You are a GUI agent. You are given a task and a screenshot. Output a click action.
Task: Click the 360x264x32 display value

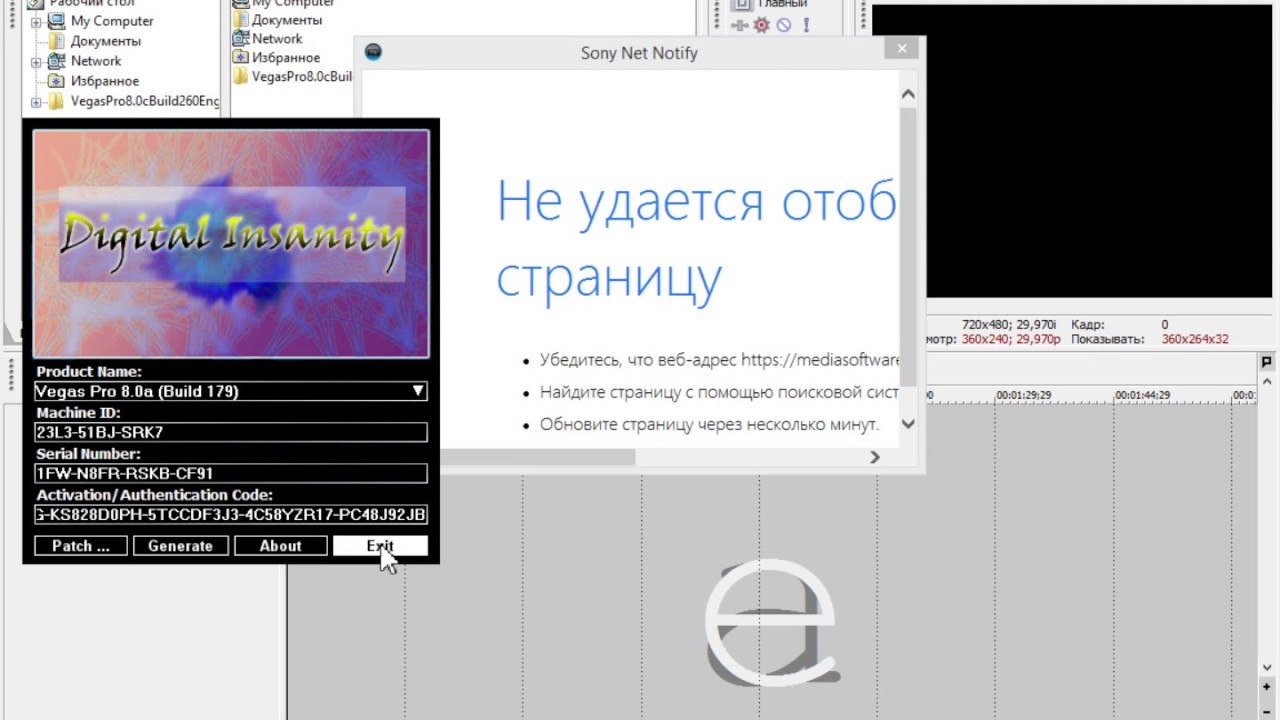click(1195, 339)
